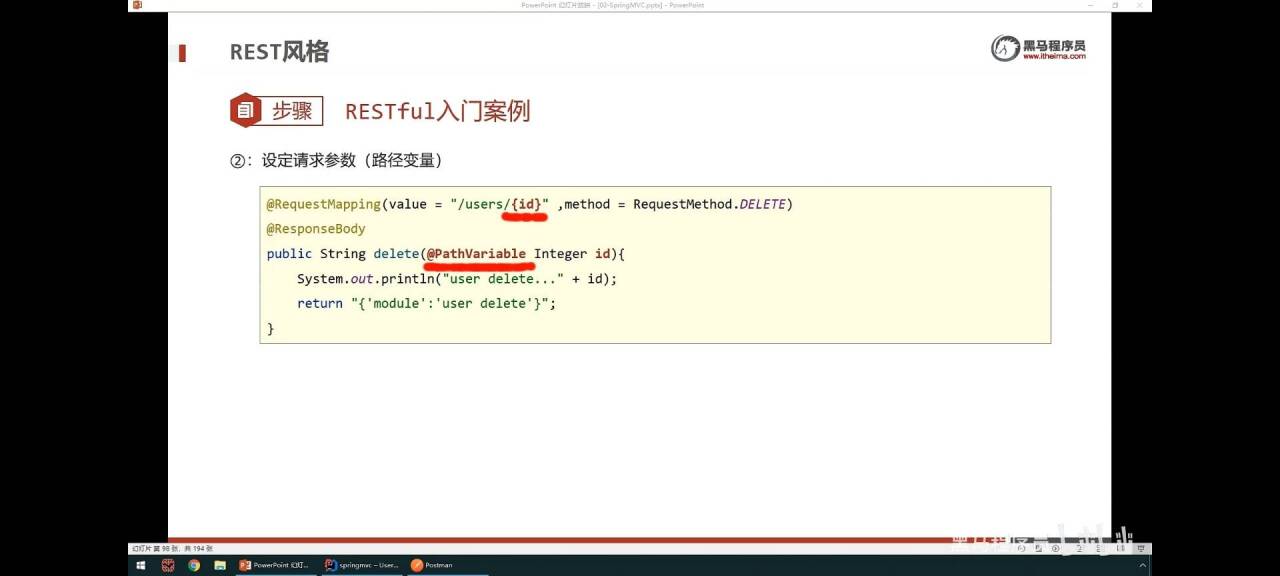Click the return statement line in the code

point(426,303)
